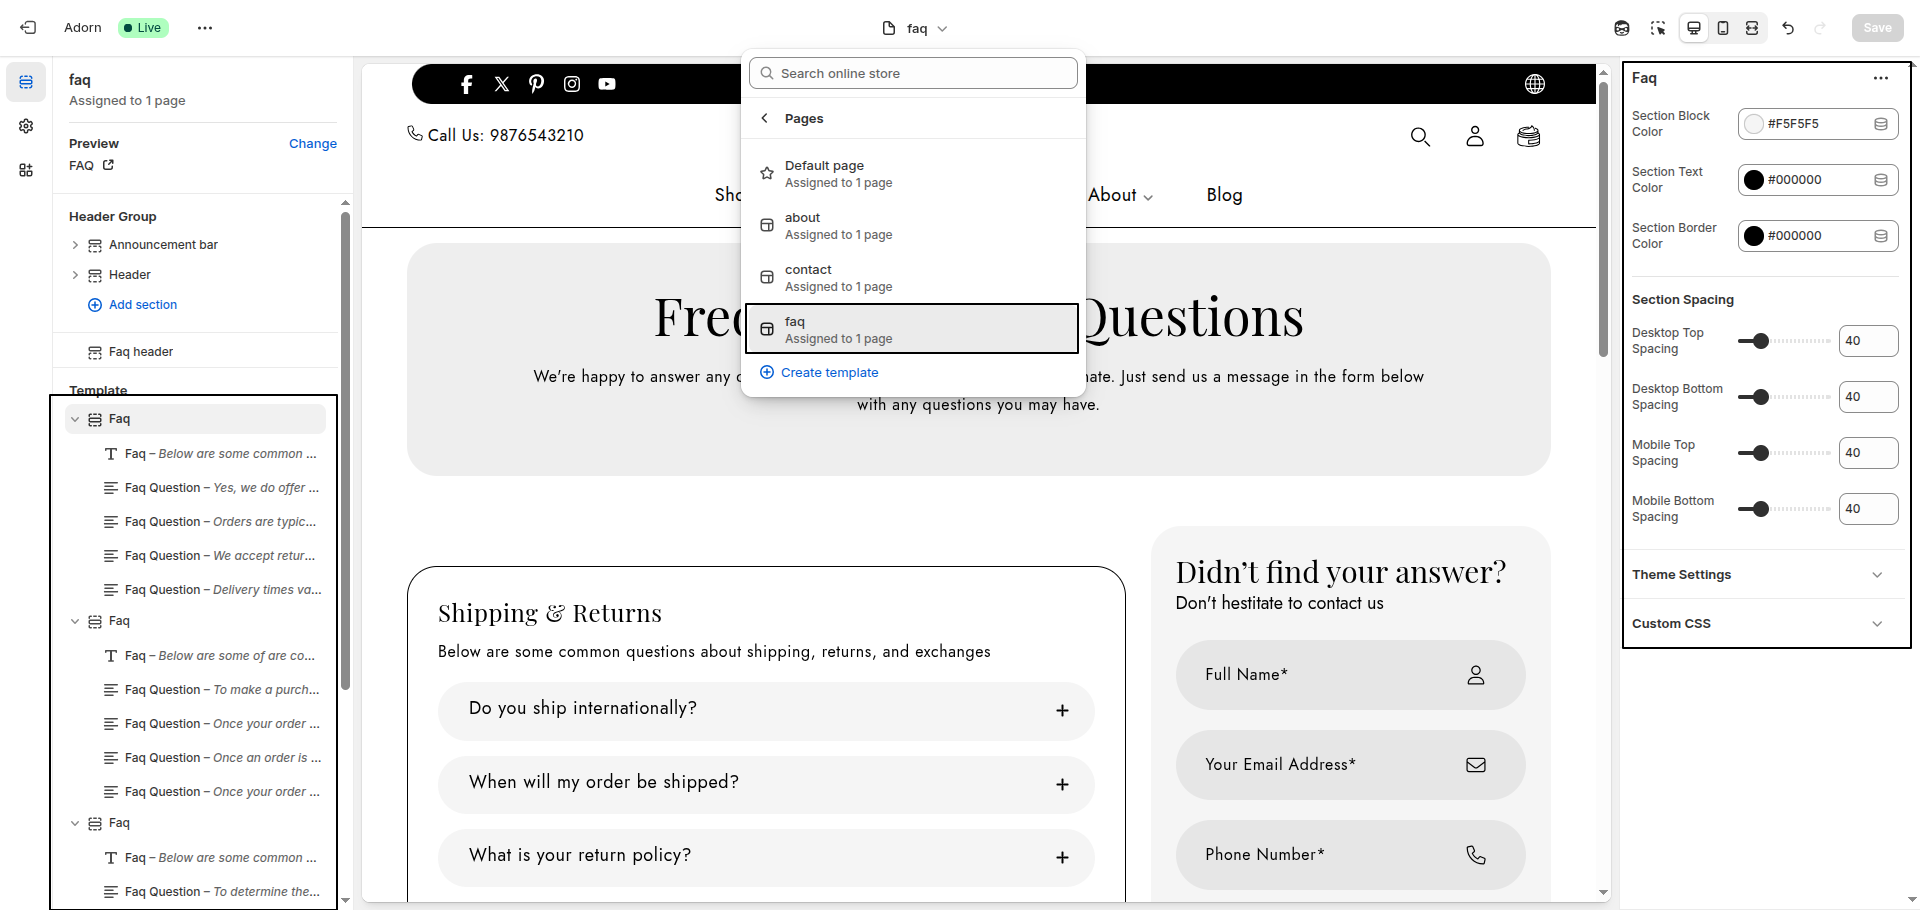Switch to desktop preview view
The height and width of the screenshot is (910, 1920).
tap(1694, 28)
